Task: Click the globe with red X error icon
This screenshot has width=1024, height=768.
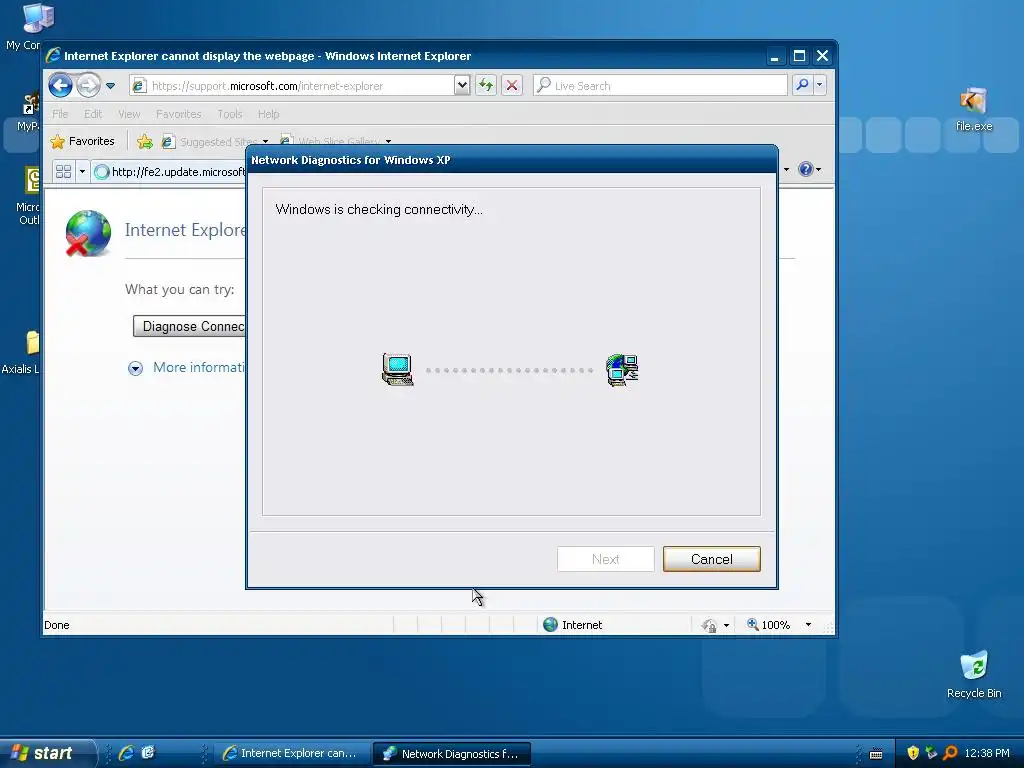Action: click(x=88, y=233)
